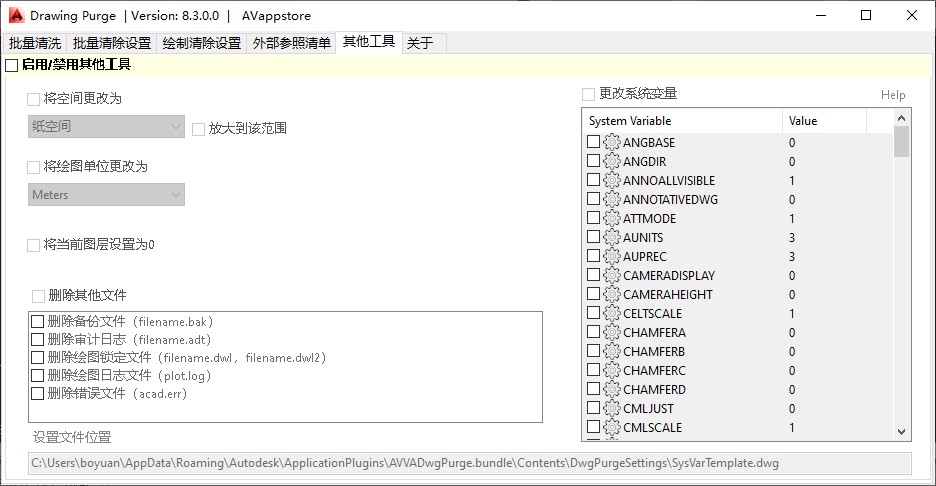Click the settings file path field
Viewport: 936px width, 486px height.
470,463
